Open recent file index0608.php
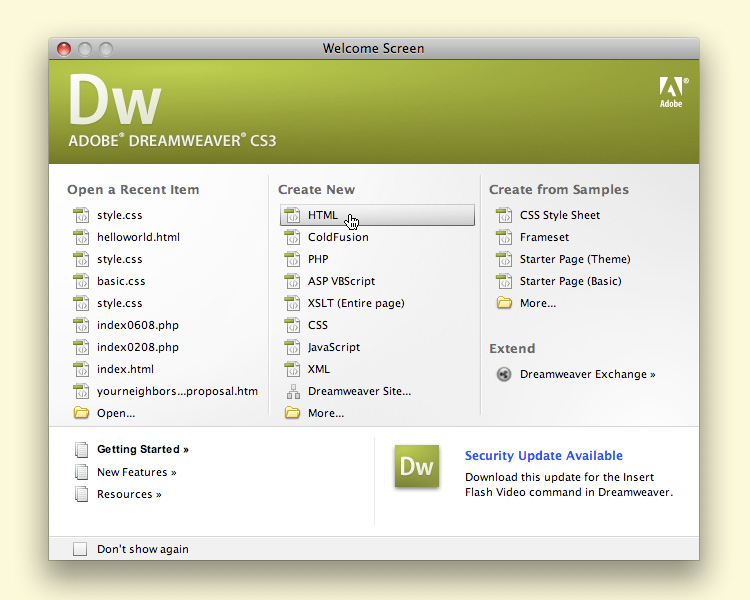Screen dimensions: 750x600 (x=137, y=325)
